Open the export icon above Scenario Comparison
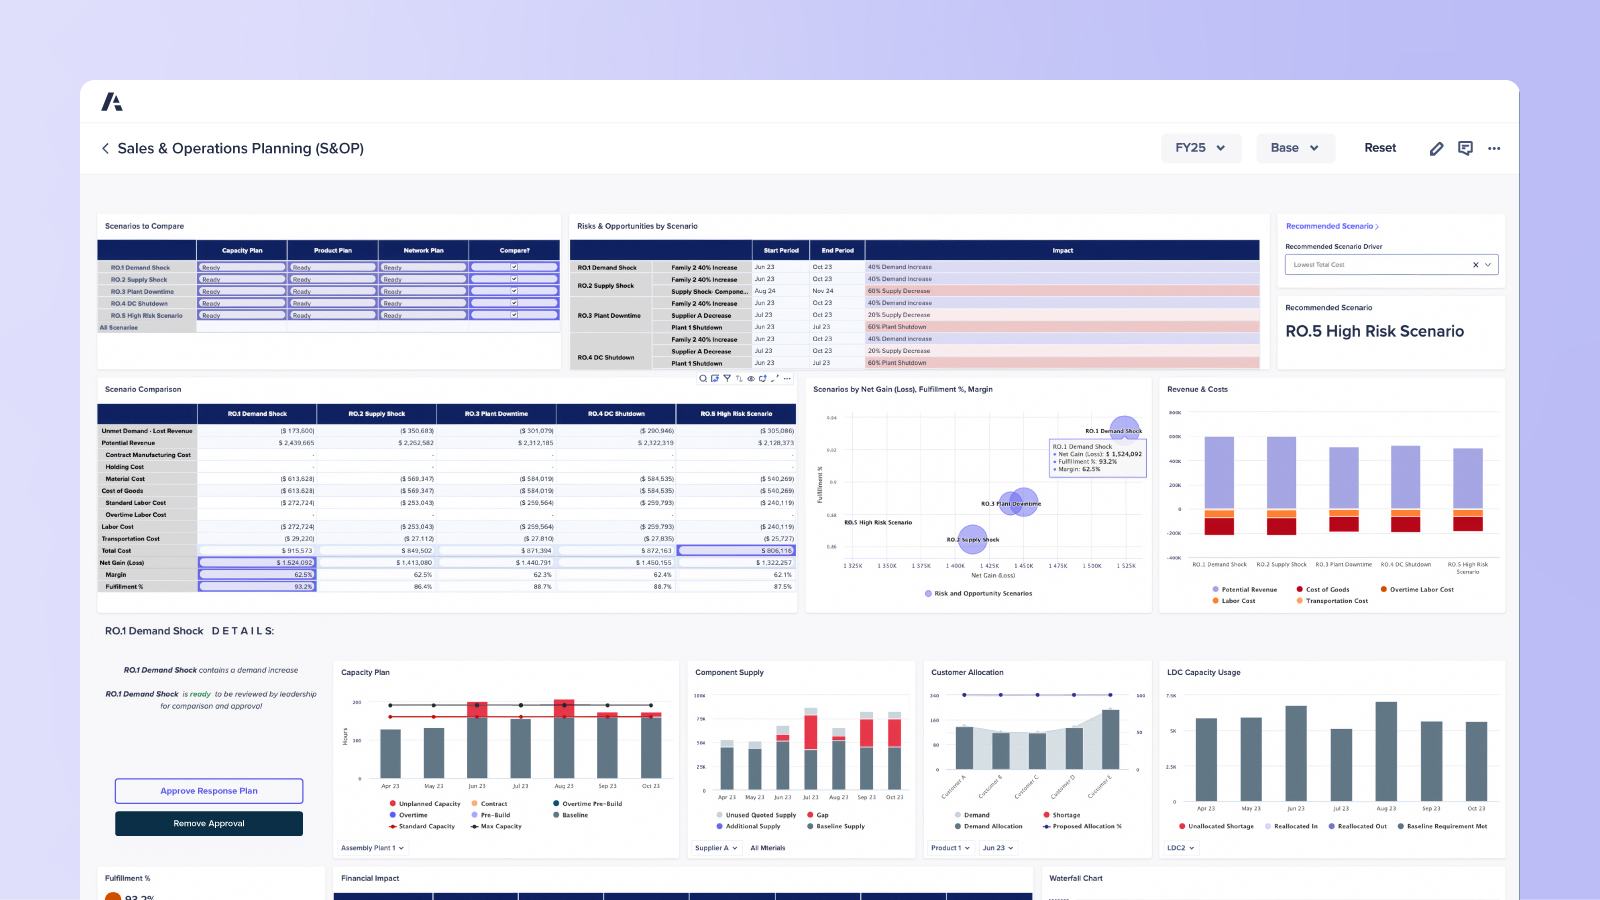 click(713, 379)
